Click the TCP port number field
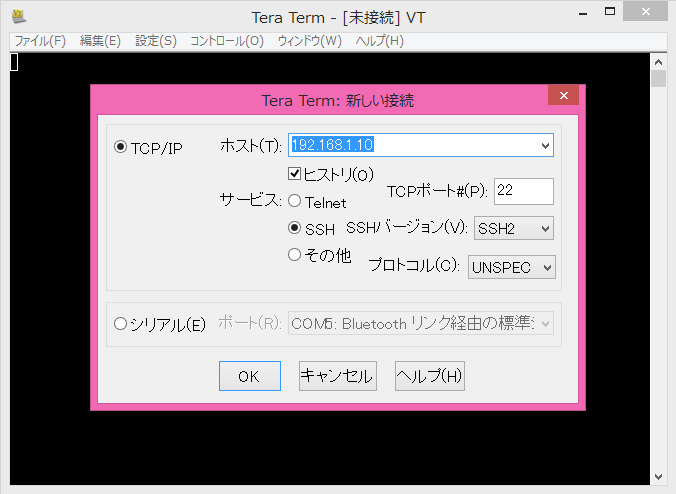This screenshot has height=494, width=676. tap(522, 190)
